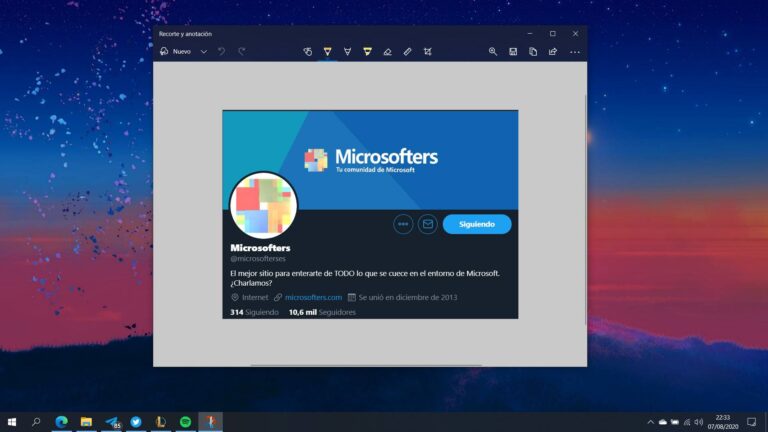Click the @microsofterses handle text
Viewport: 768px width, 432px height.
(x=258, y=259)
